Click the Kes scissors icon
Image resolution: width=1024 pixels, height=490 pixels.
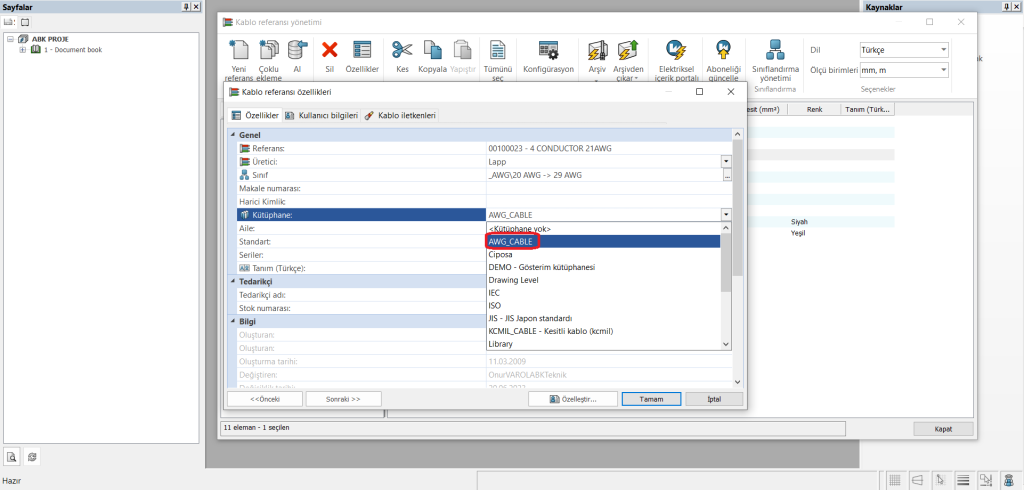(x=402, y=50)
